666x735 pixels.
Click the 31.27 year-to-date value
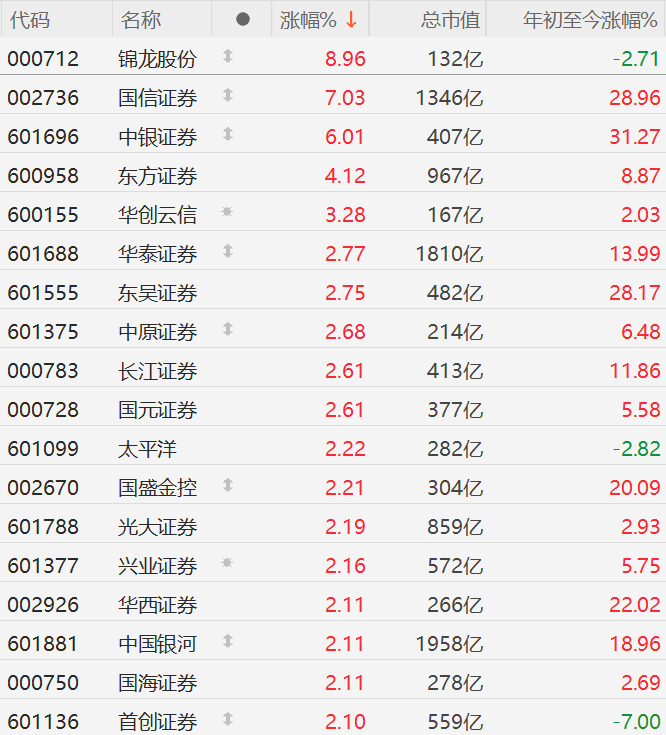point(635,137)
